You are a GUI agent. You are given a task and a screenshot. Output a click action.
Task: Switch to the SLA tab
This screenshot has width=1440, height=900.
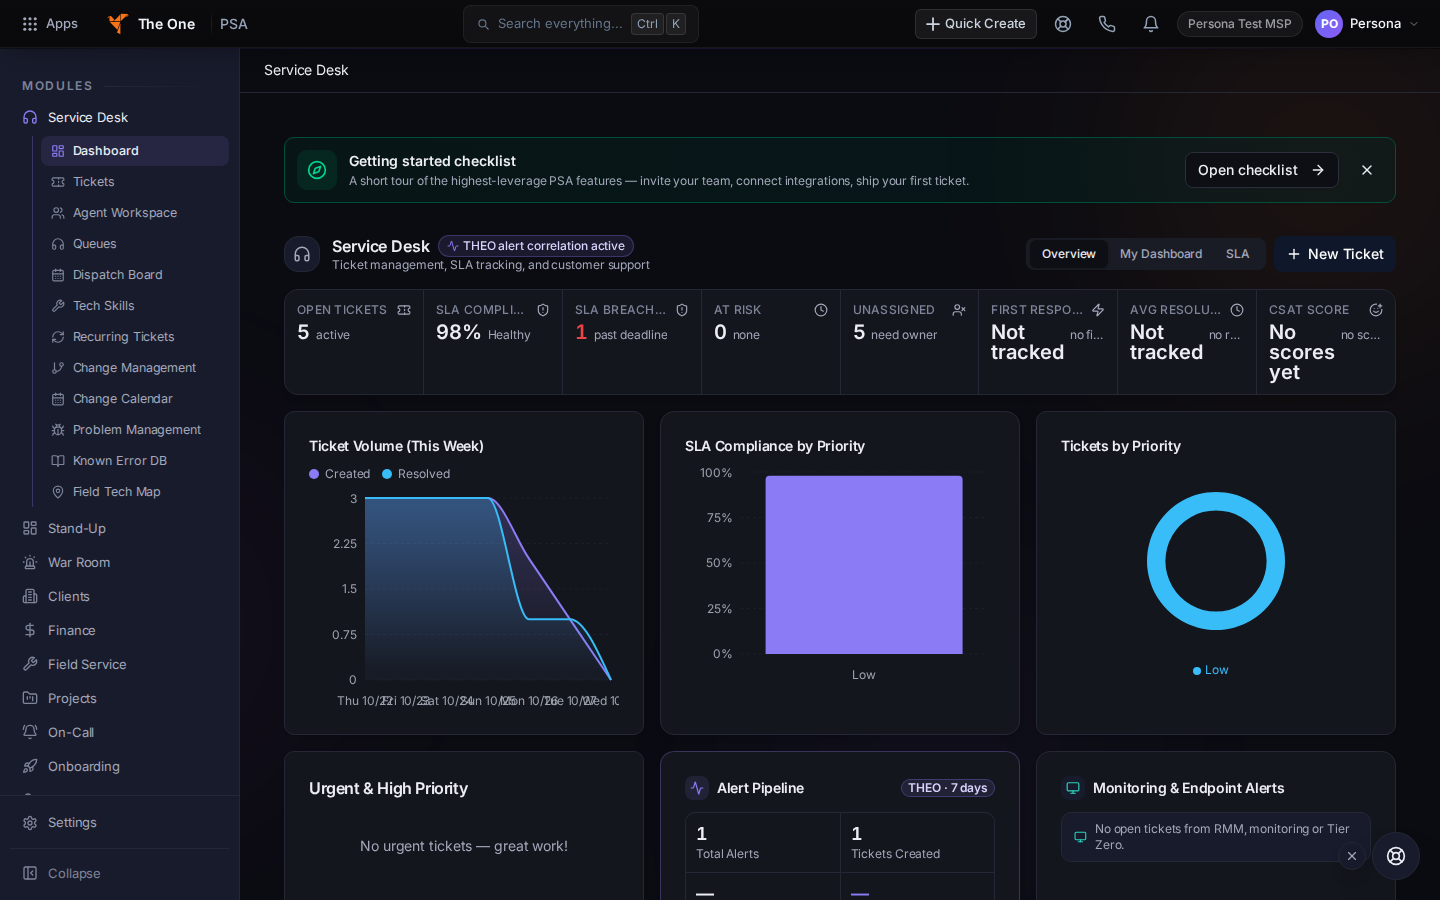(1238, 254)
